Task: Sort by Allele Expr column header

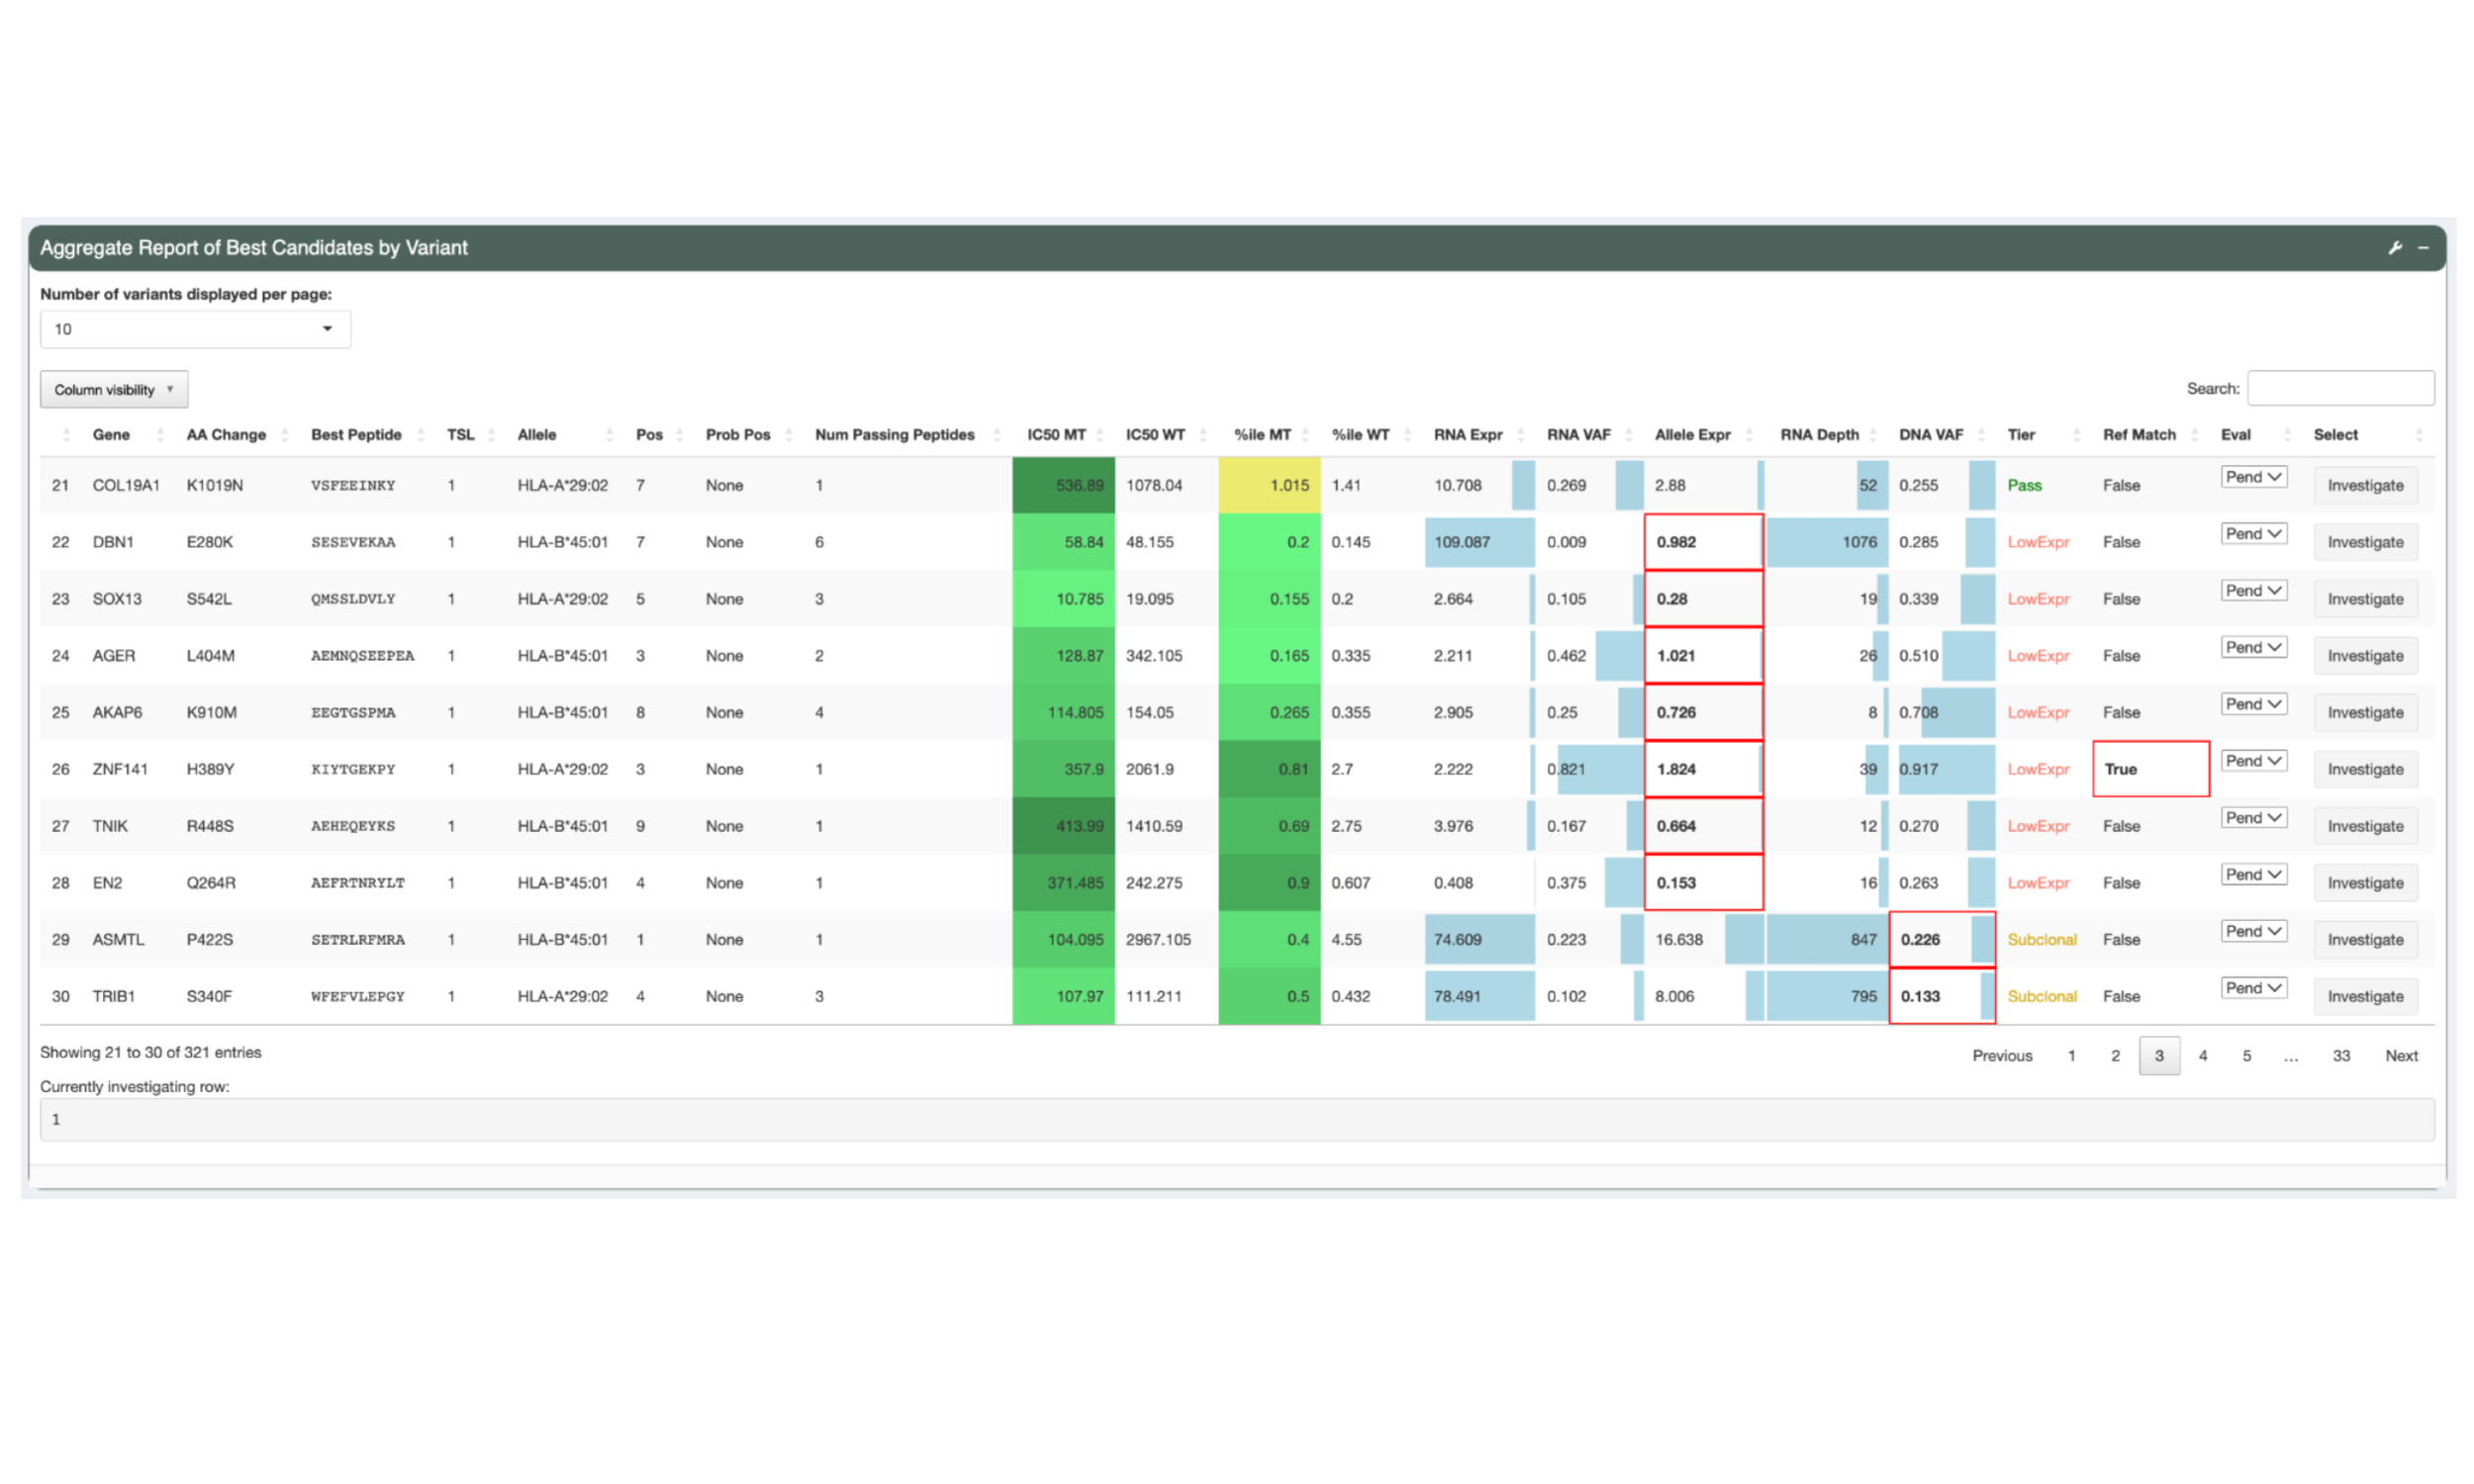Action: click(1692, 435)
